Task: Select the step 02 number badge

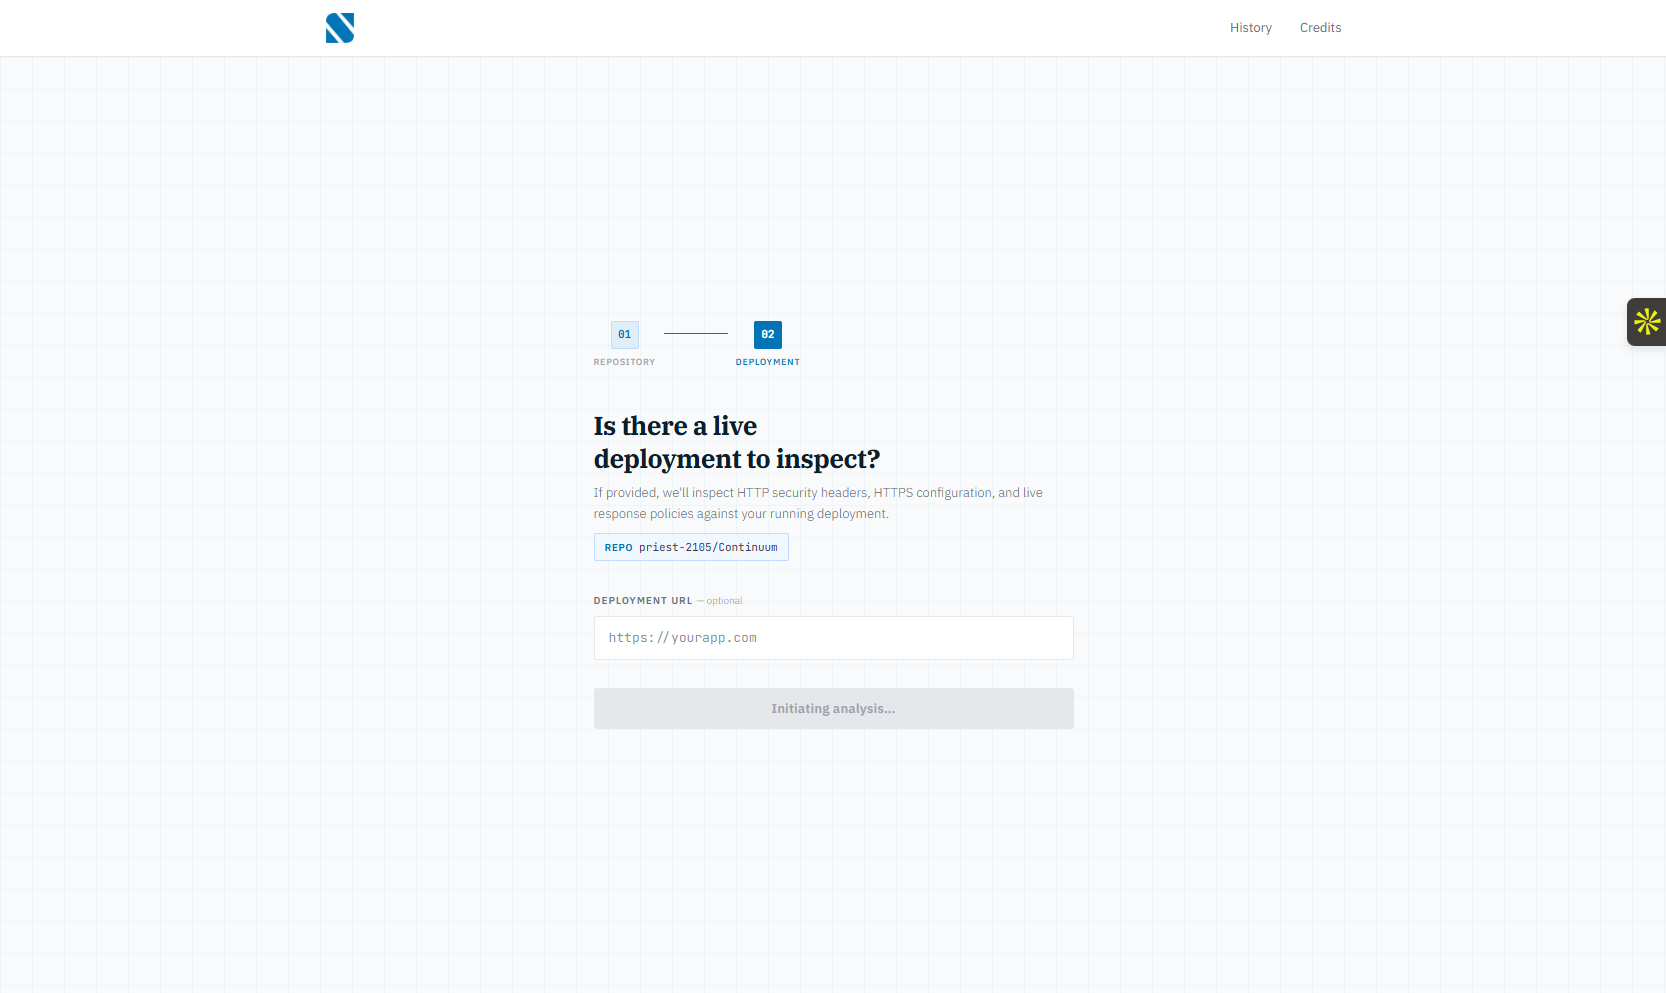Action: (767, 334)
